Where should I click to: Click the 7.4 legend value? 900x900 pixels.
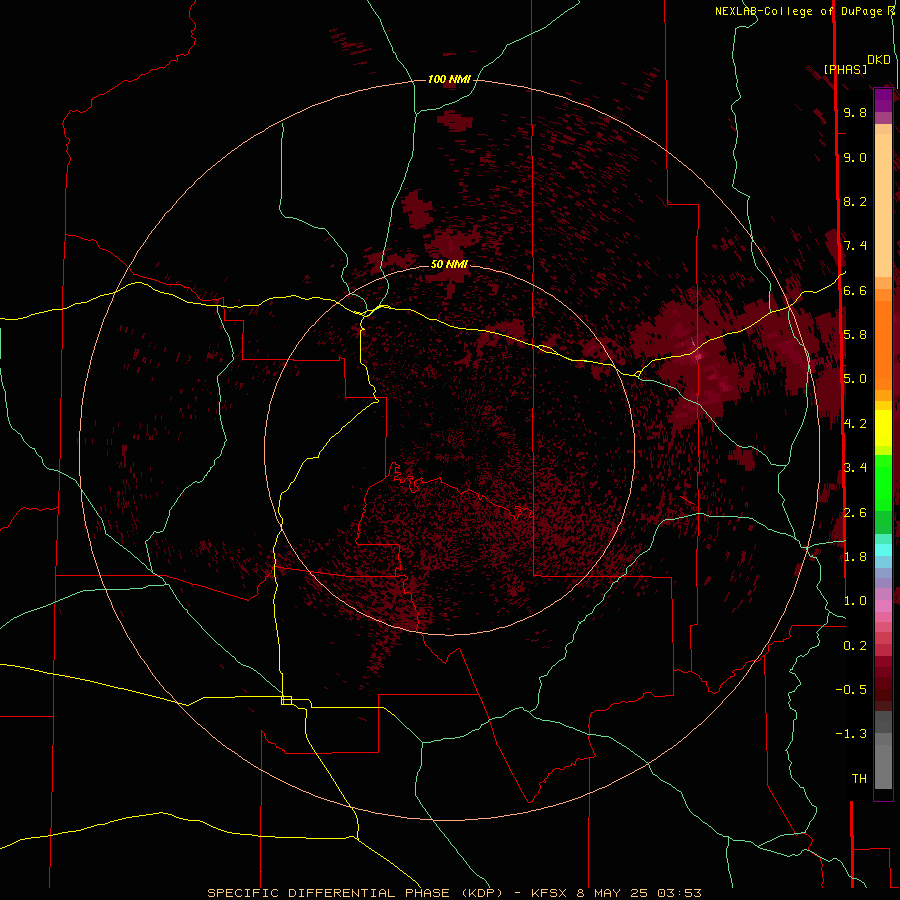coord(855,246)
